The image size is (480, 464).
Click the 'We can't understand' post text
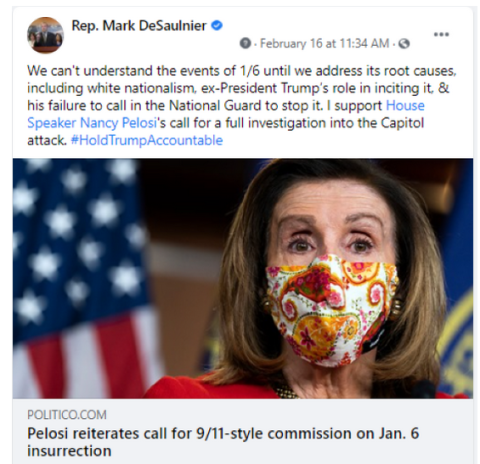point(242,106)
